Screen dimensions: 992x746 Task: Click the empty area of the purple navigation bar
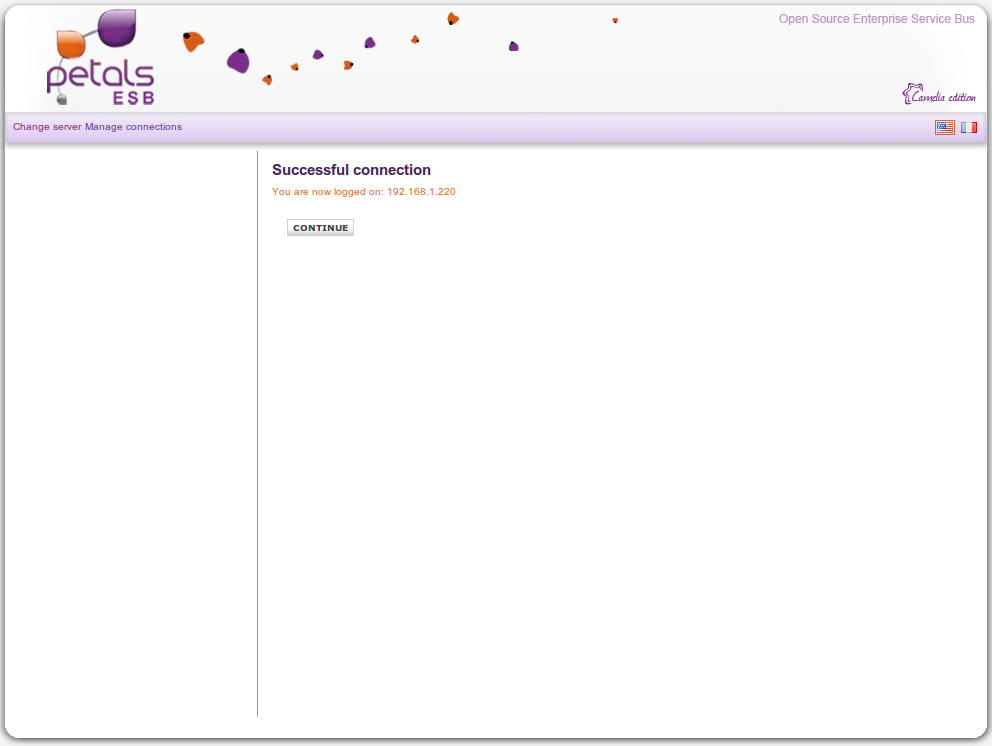(550, 127)
